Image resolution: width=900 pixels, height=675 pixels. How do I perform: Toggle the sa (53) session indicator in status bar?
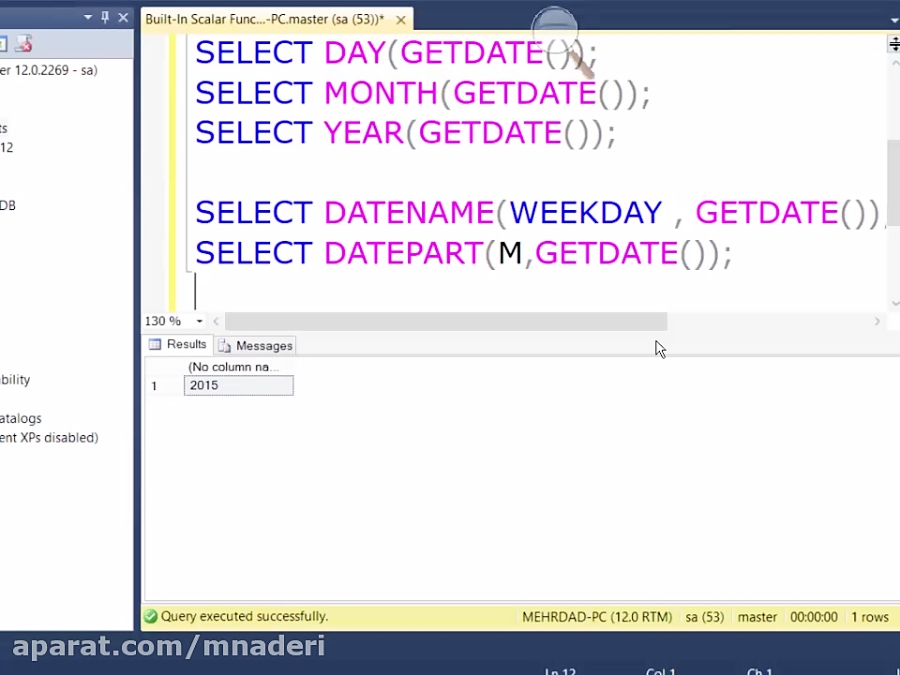coord(704,617)
